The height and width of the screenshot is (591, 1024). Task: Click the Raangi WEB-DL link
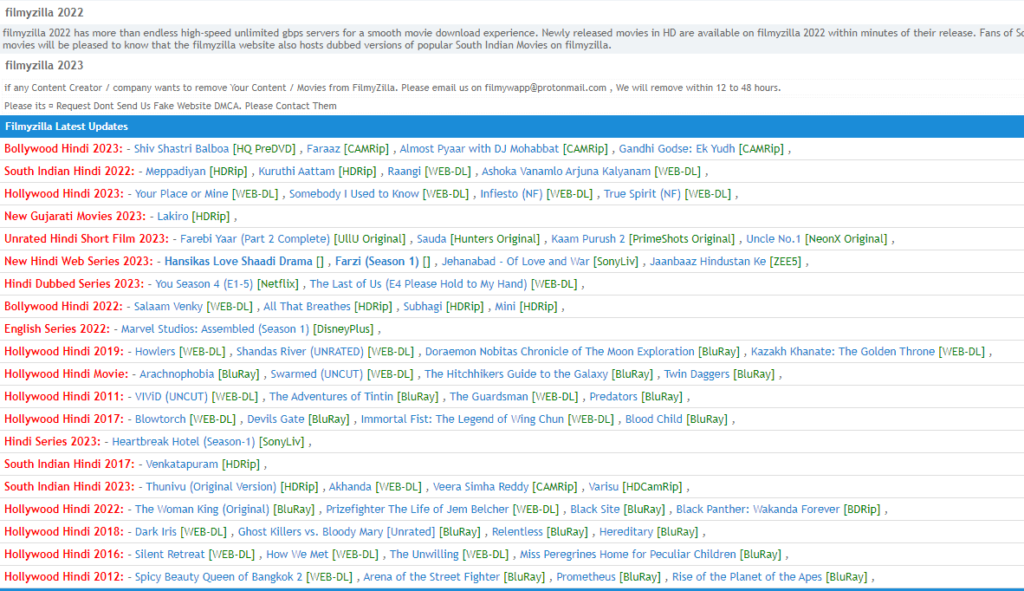coord(404,171)
